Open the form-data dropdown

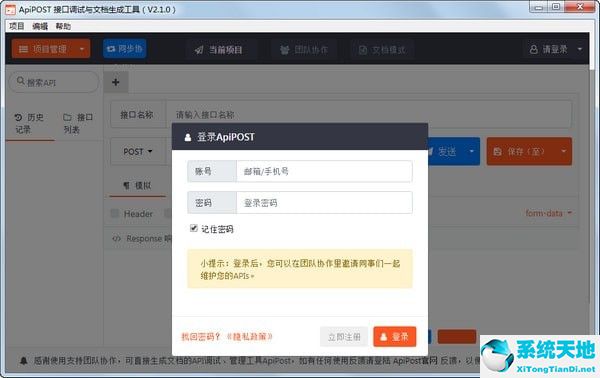tap(548, 213)
